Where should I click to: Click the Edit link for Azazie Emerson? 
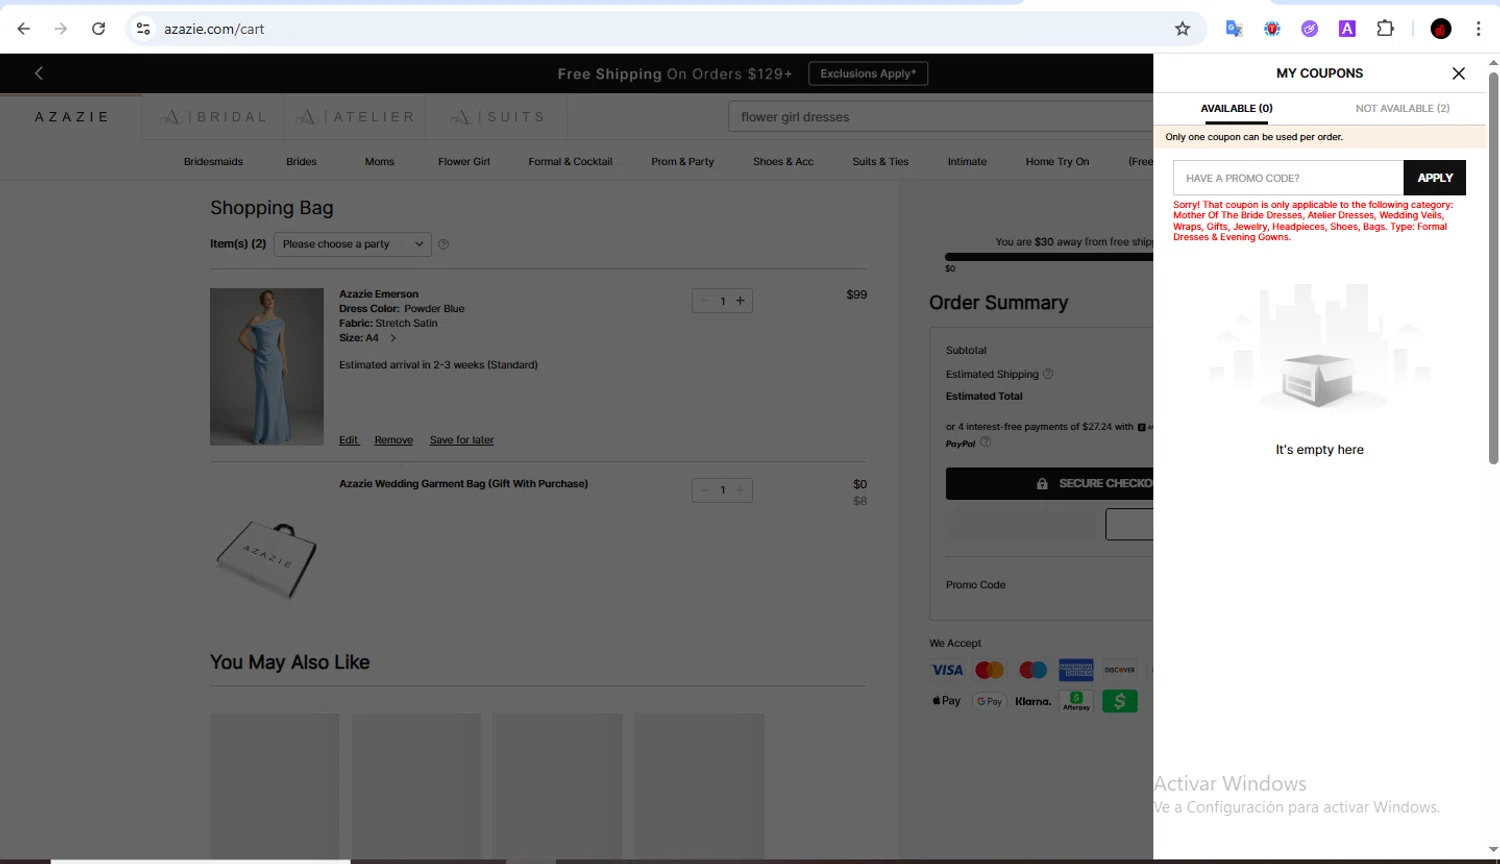348,440
